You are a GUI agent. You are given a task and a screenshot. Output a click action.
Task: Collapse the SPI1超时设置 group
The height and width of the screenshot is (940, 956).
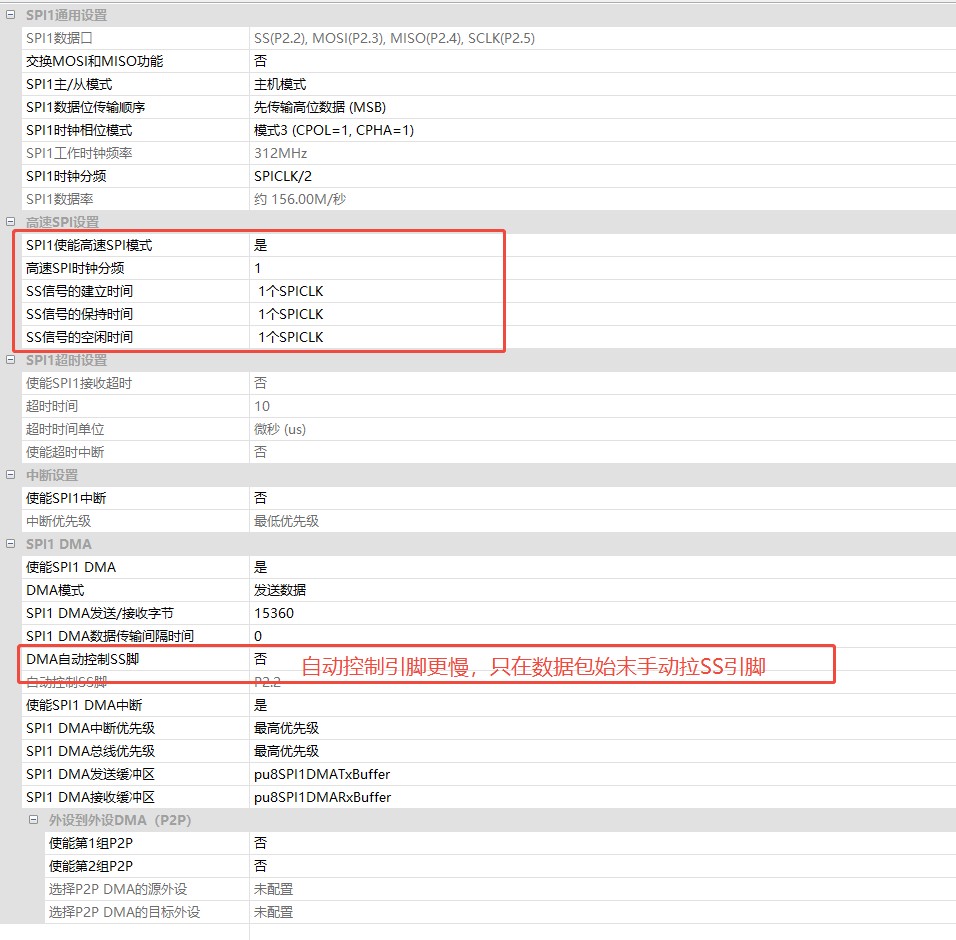coord(10,360)
